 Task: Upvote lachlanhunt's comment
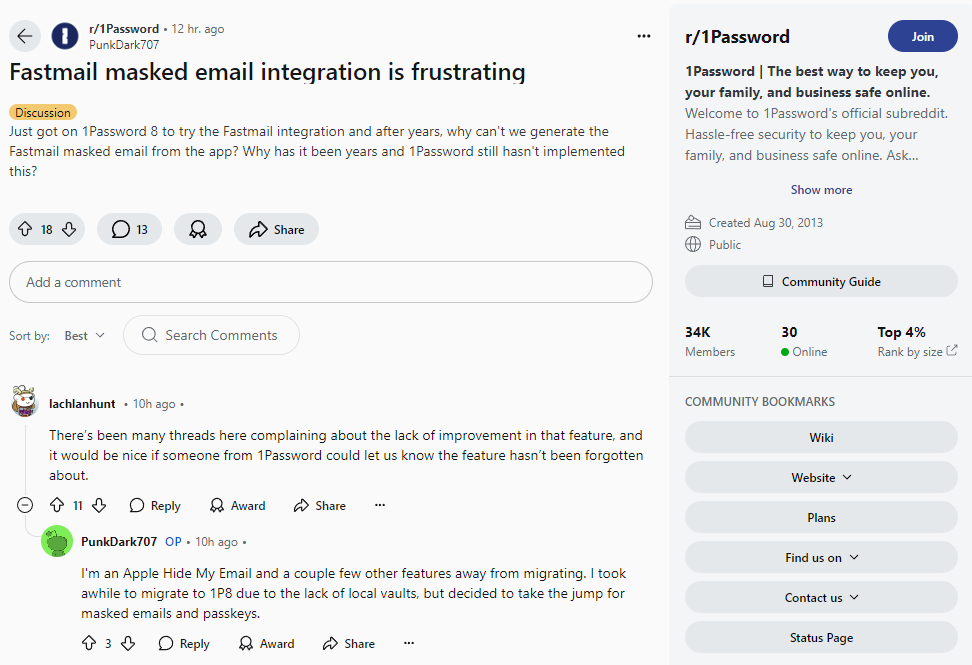pyautogui.click(x=57, y=505)
